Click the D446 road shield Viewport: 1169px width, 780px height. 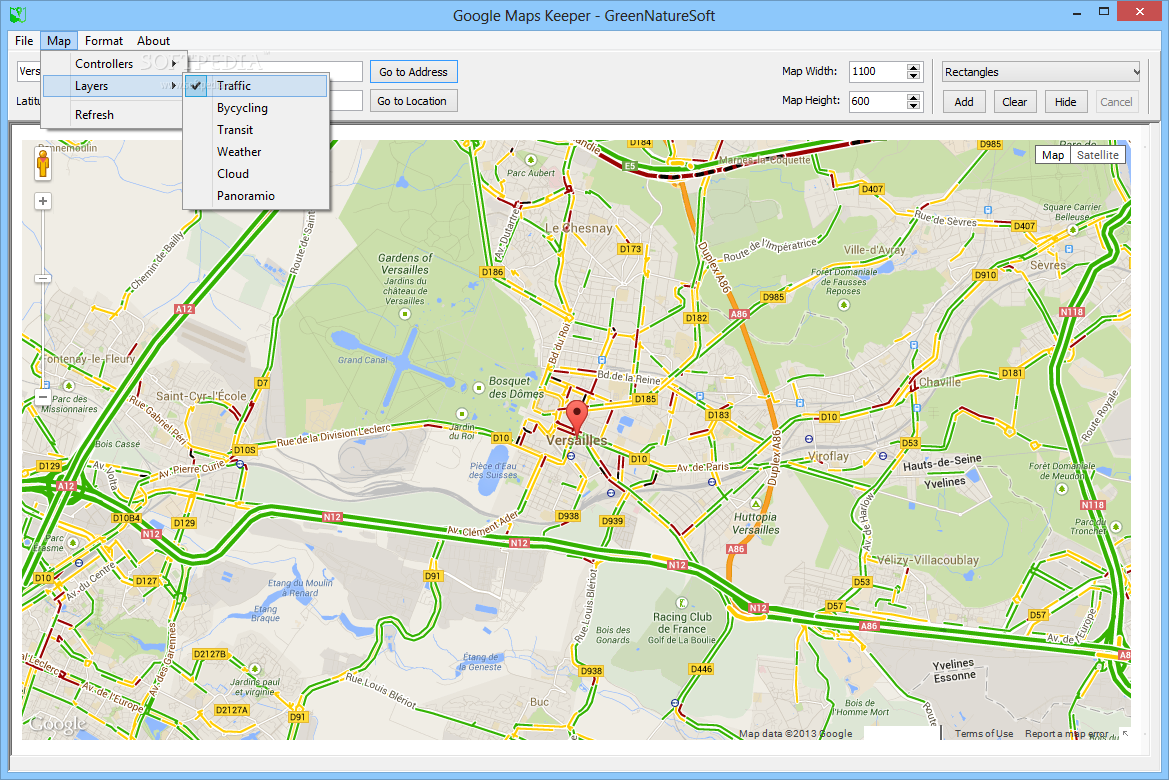[x=702, y=669]
